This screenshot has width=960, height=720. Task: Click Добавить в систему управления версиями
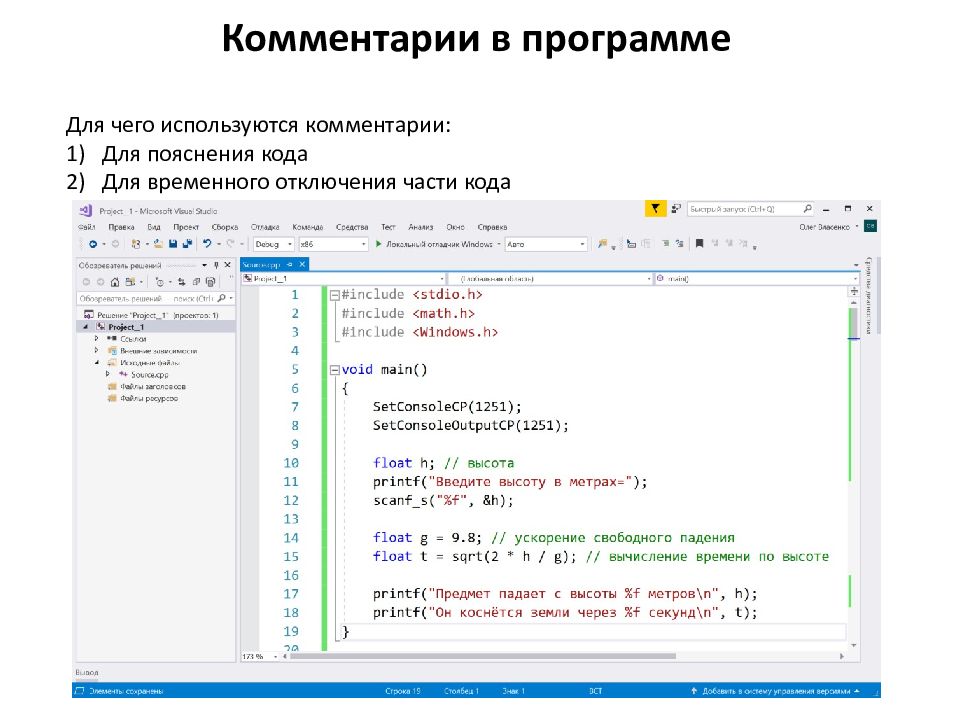776,691
